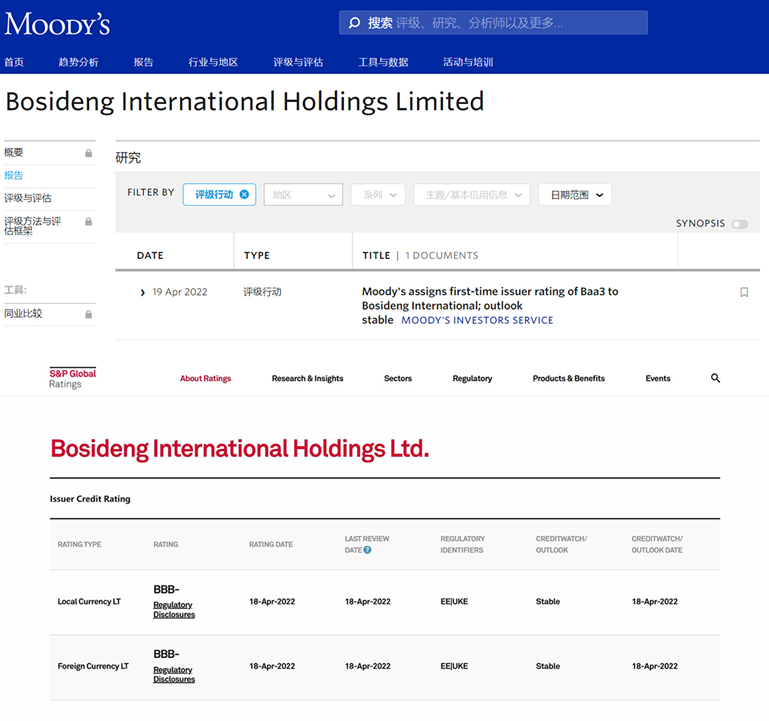Click the bookmark icon on the document row
Screen dimensions: 769x721
[x=744, y=293]
